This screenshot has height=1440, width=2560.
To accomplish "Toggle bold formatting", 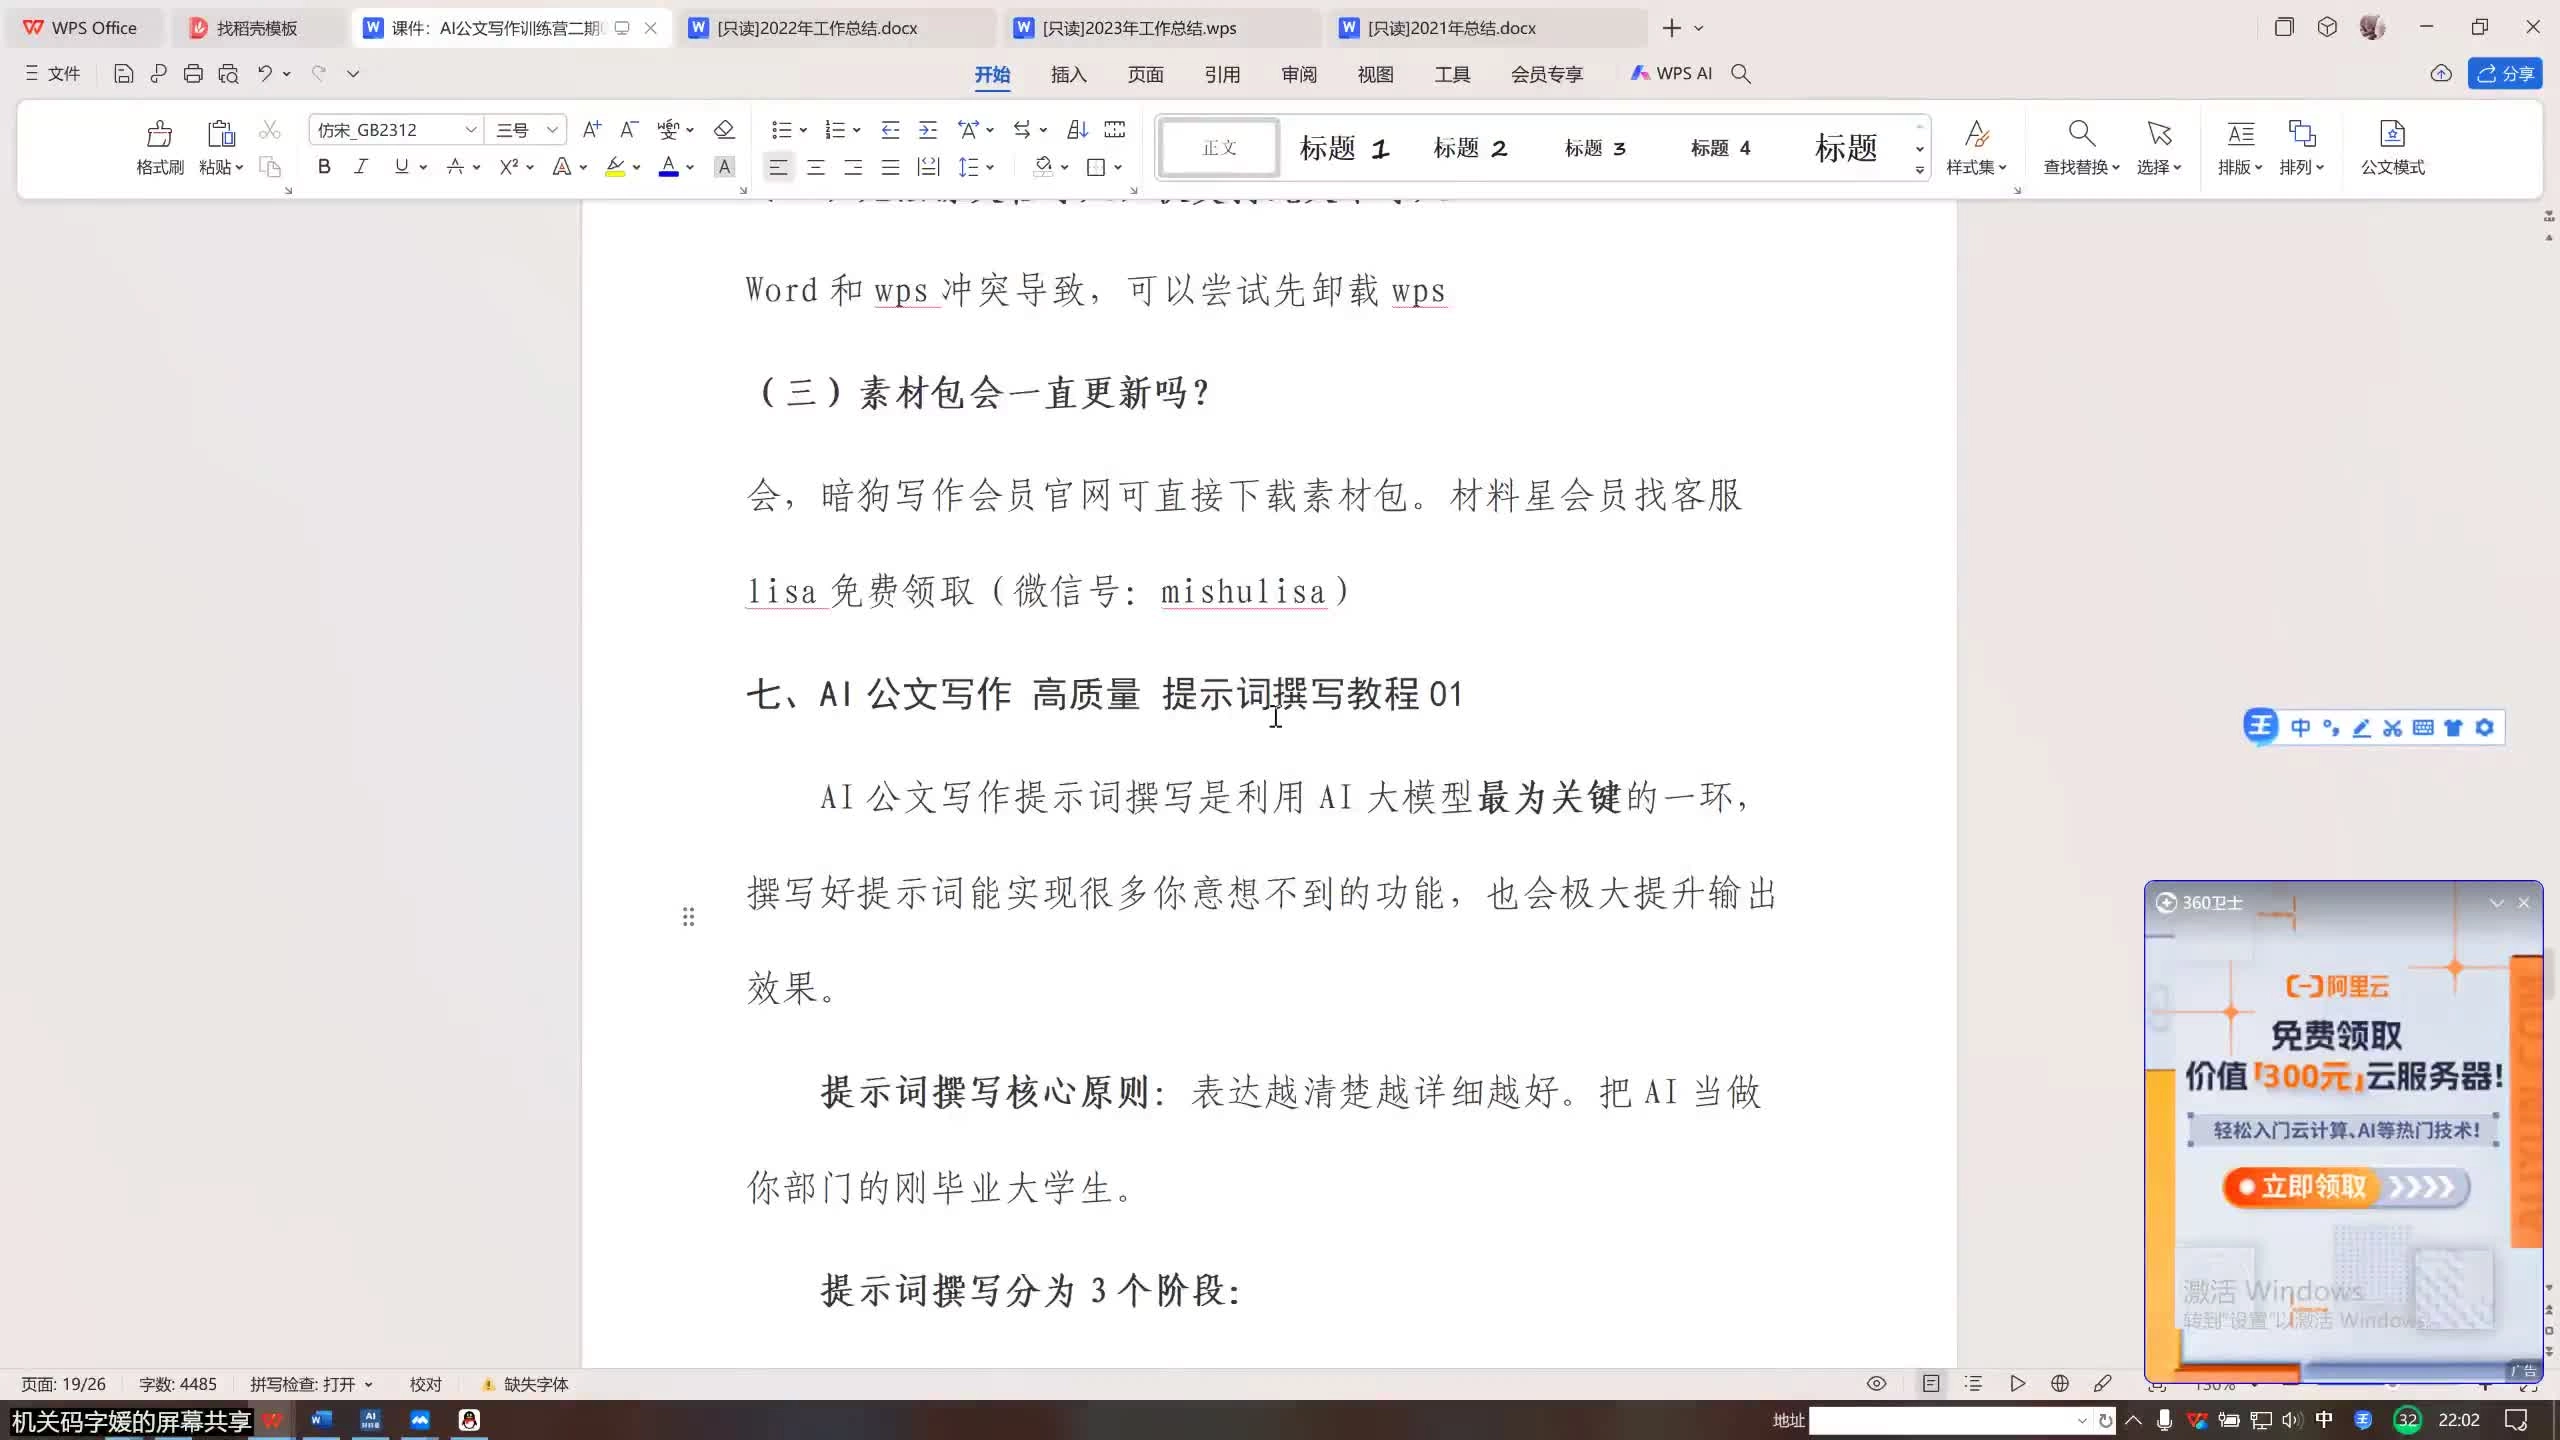I will point(324,167).
